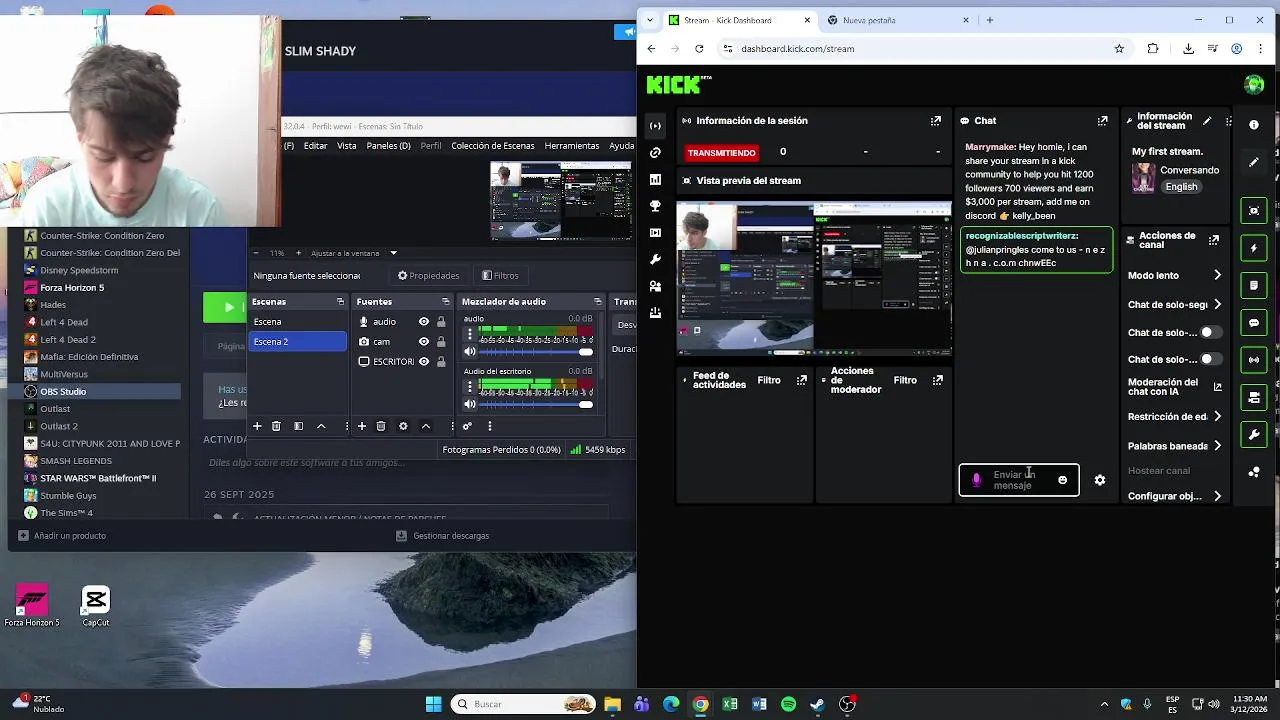The image size is (1280, 720).
Task: Click the Propiedades button in OBS
Action: [429, 276]
